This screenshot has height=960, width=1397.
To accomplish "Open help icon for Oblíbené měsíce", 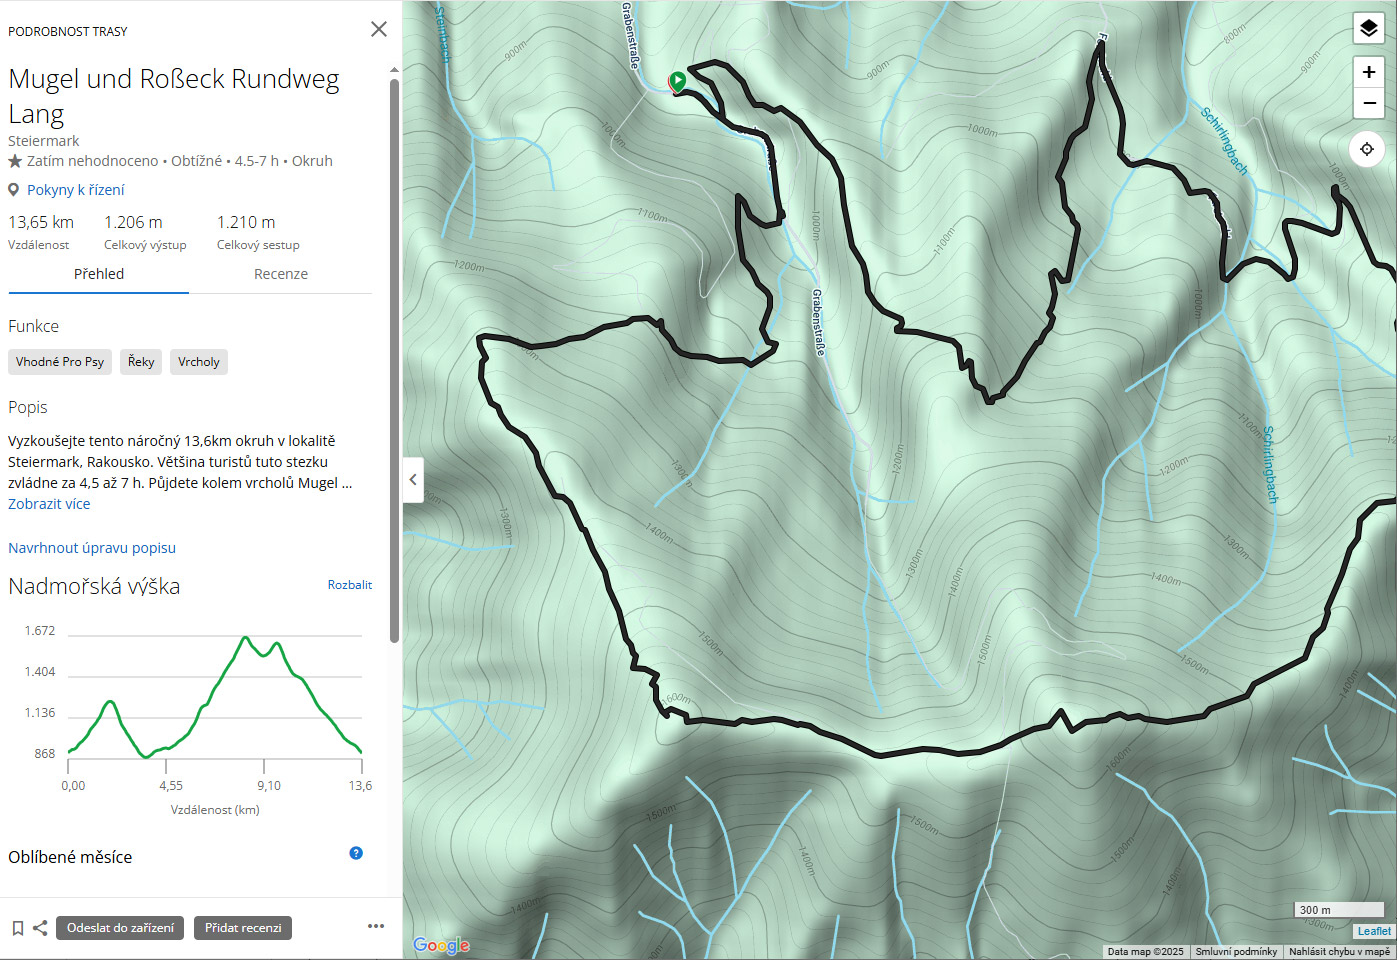I will pyautogui.click(x=356, y=853).
